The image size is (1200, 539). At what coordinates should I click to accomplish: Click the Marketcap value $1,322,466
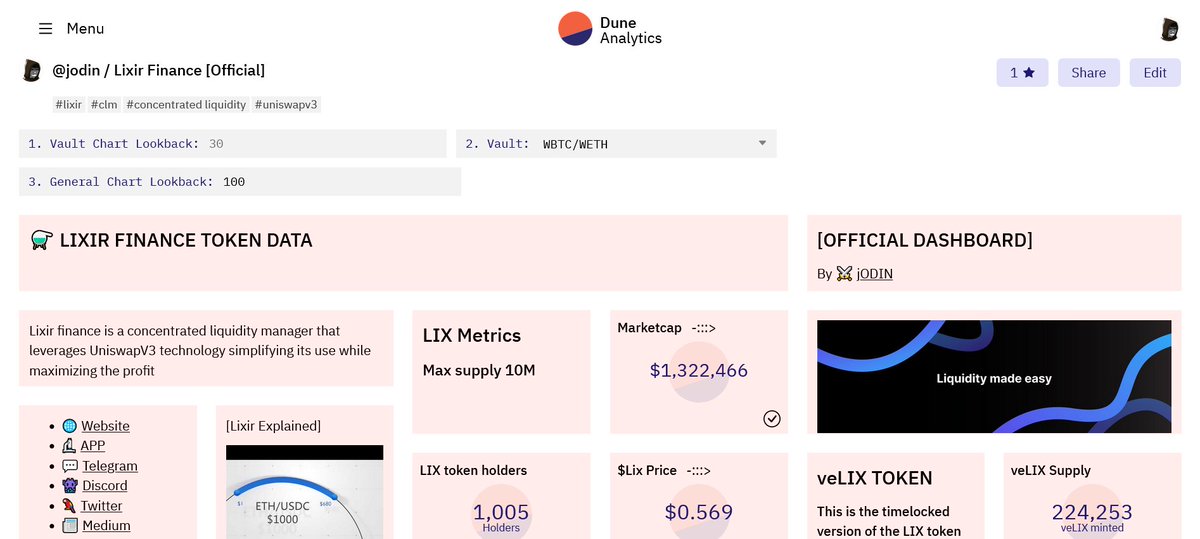(699, 371)
